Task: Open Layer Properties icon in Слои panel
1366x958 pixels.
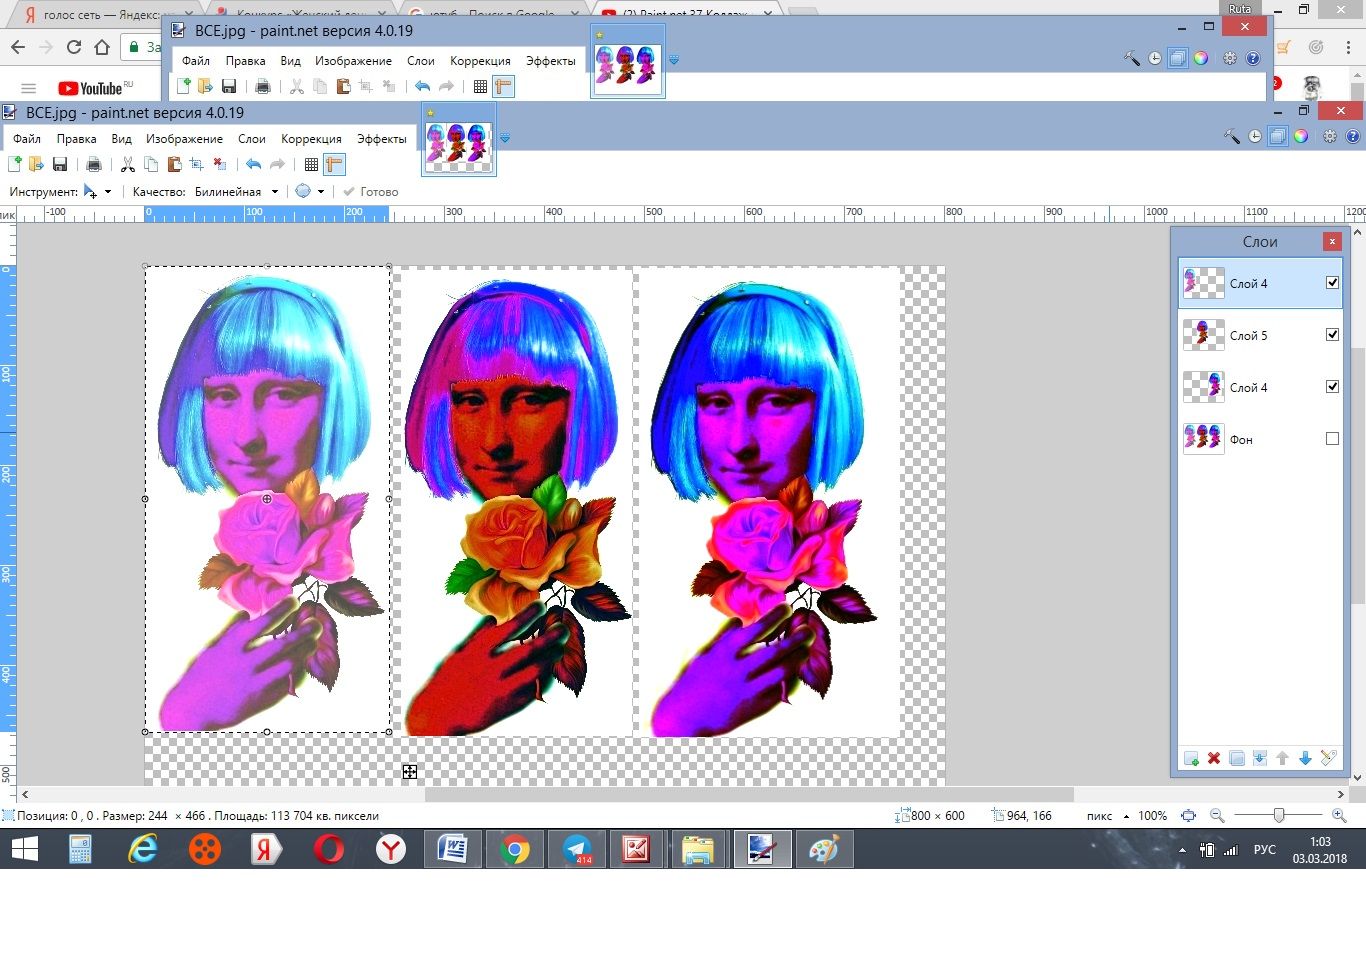Action: click(x=1328, y=759)
